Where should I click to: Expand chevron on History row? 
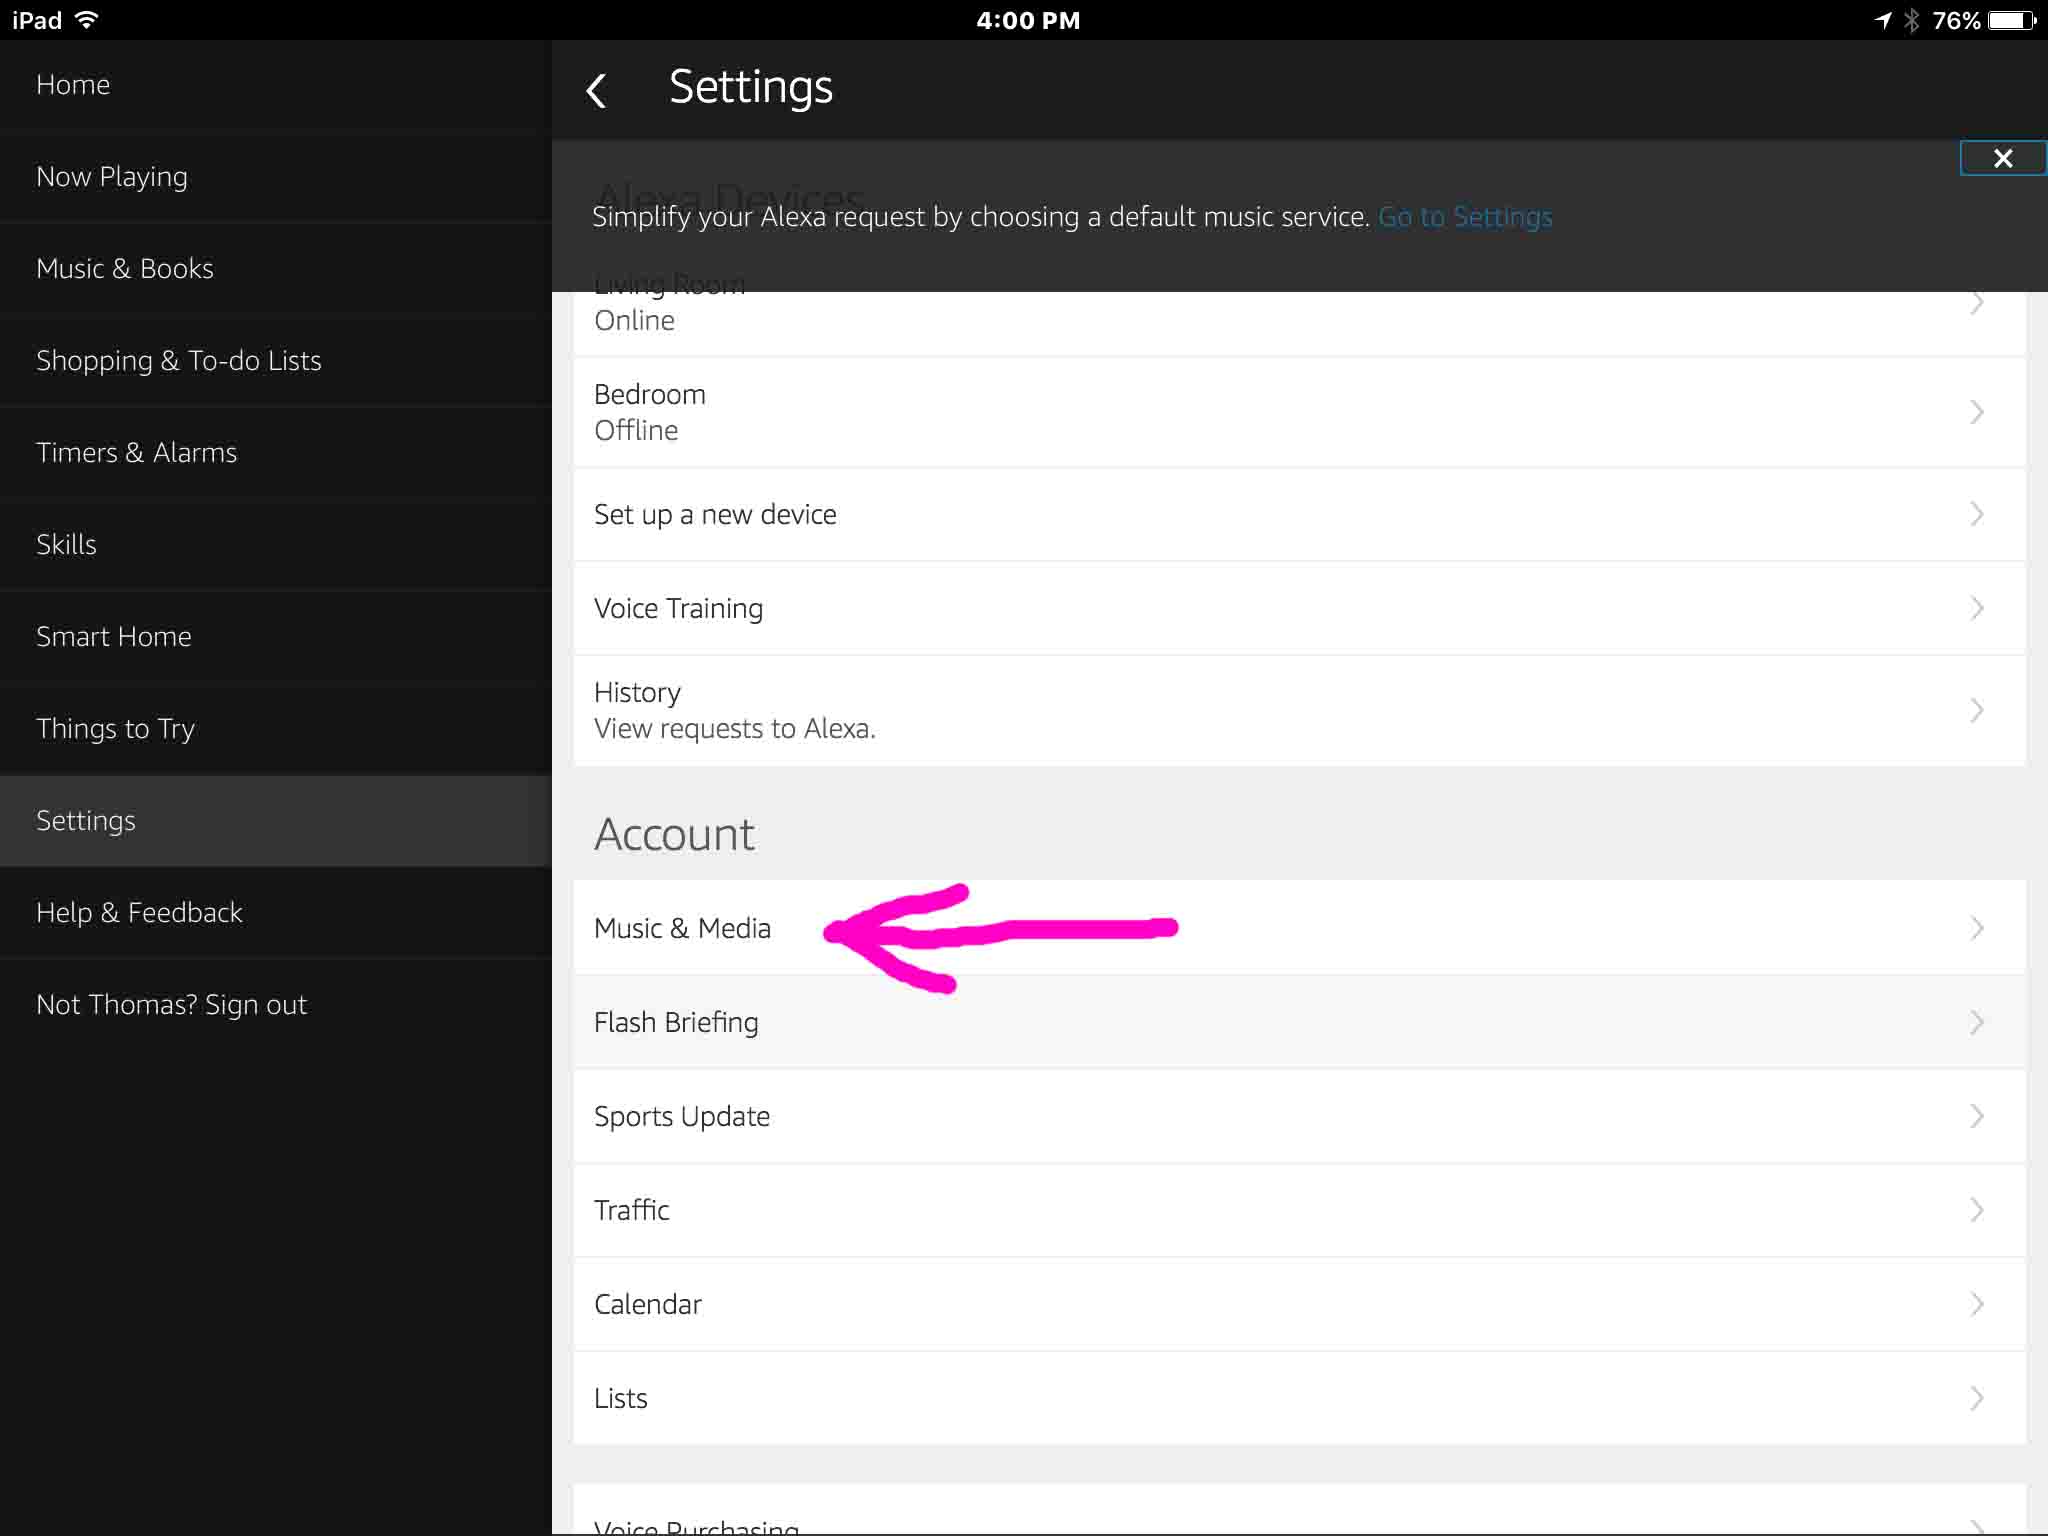(1977, 711)
